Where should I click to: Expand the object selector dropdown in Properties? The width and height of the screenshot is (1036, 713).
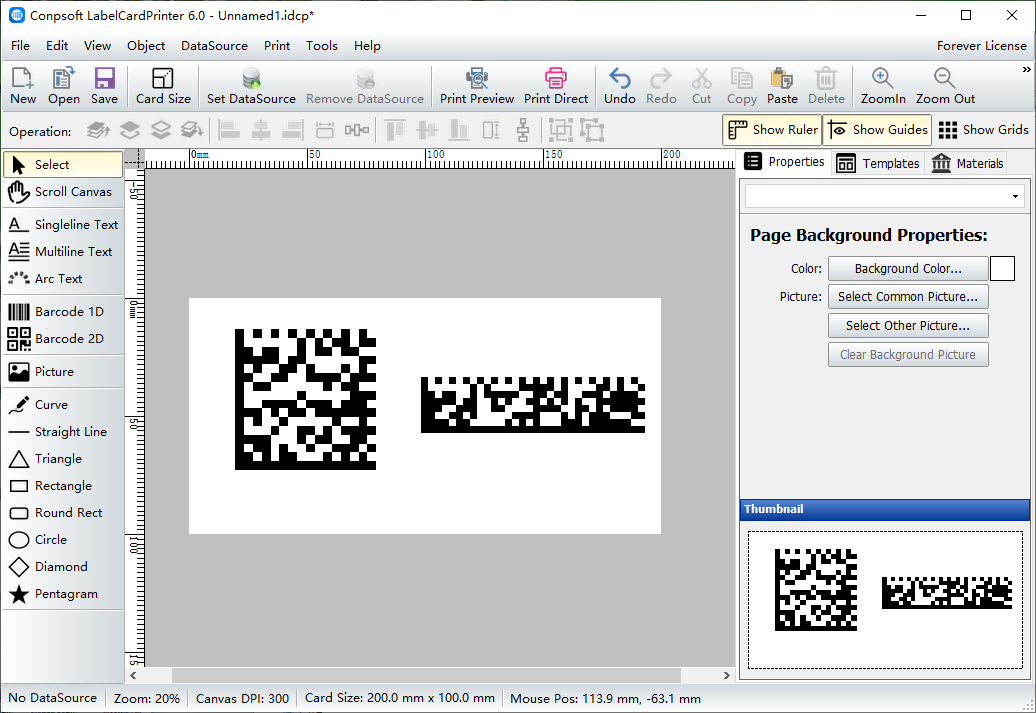tap(1016, 196)
